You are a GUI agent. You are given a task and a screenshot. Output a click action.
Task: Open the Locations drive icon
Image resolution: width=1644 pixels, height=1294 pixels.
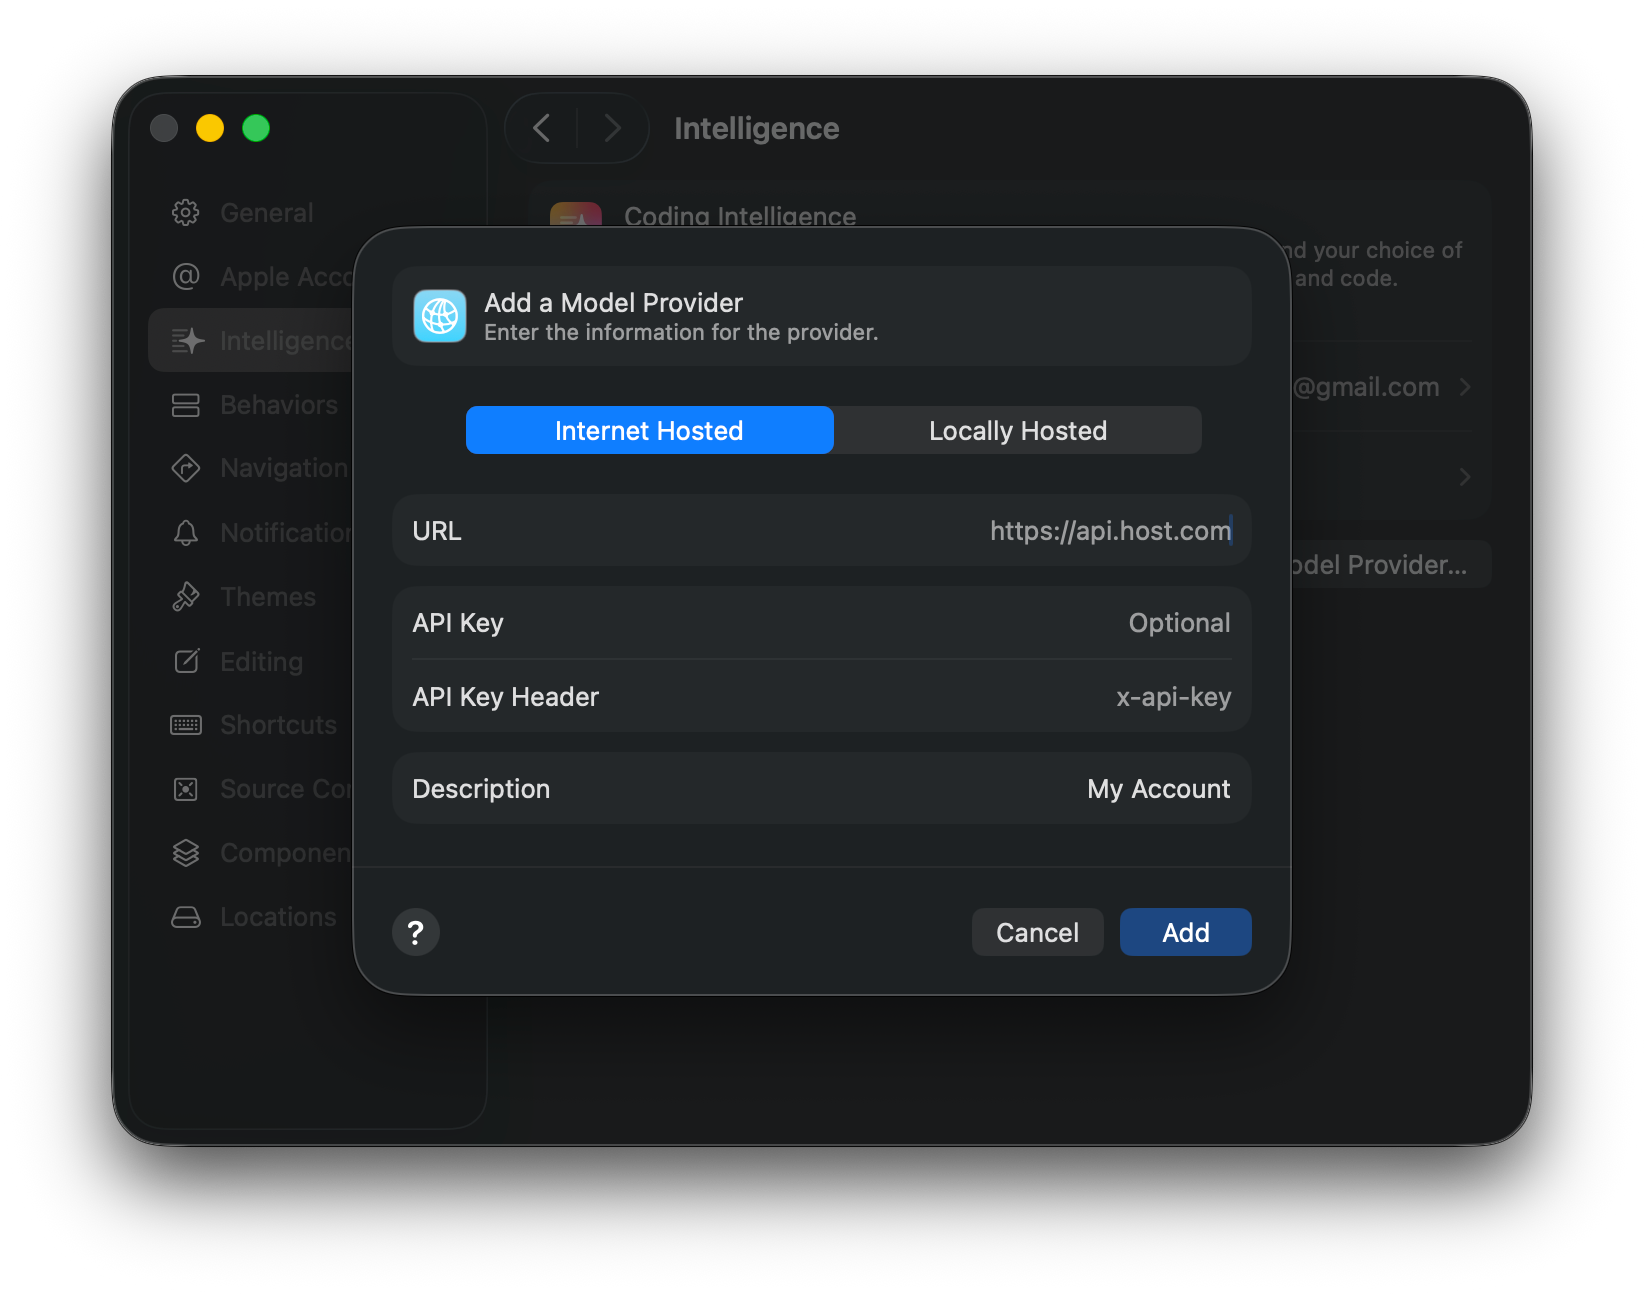186,916
